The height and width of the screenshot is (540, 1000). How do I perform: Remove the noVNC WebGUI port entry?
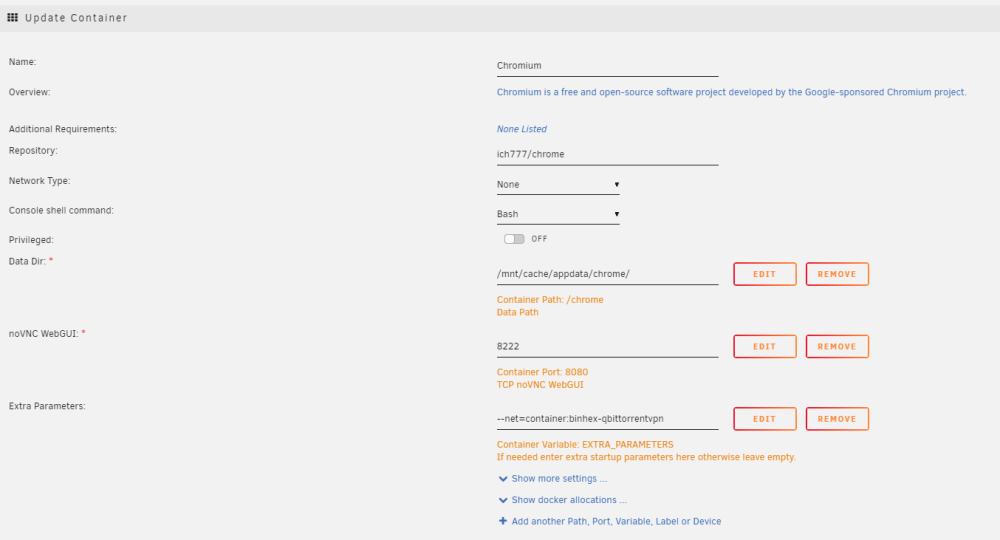pos(837,346)
